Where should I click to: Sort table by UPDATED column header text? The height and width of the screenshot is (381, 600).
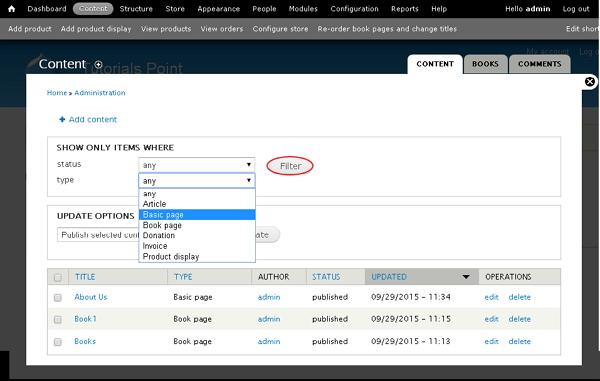click(389, 277)
